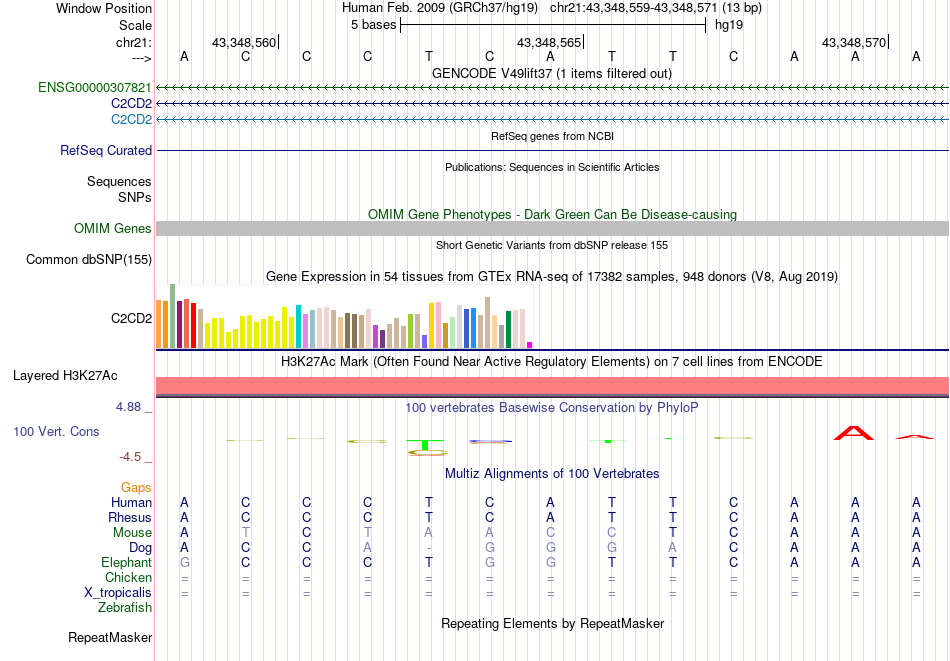Click the RepeatMasker track label

click(110, 637)
